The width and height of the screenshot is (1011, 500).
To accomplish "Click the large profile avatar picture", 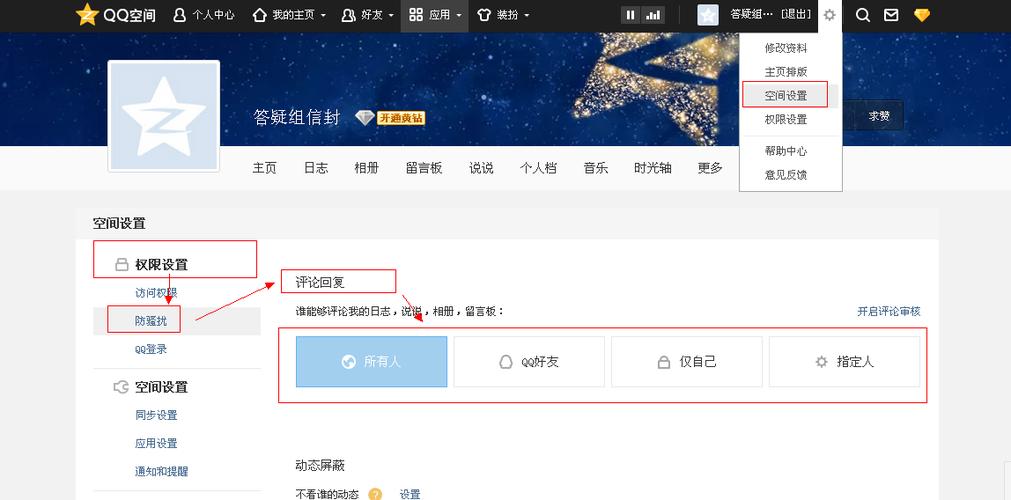I will pyautogui.click(x=164, y=116).
